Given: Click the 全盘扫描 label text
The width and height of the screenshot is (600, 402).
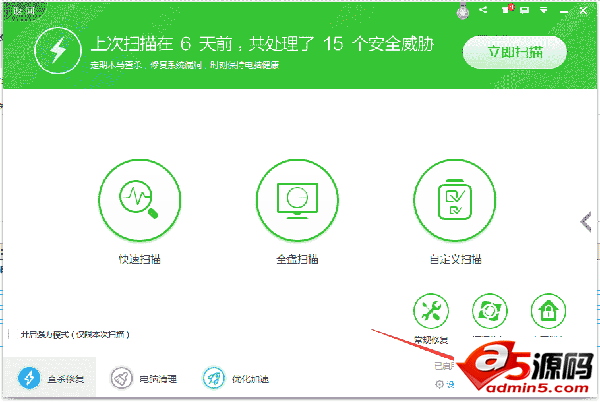Looking at the screenshot, I should tap(297, 259).
